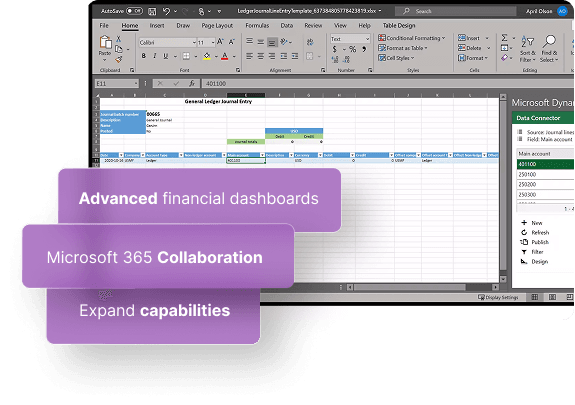Screen dimensions: 575x405
Task: Click the Save icon beside AutoSave
Action: pyautogui.click(x=152, y=11)
